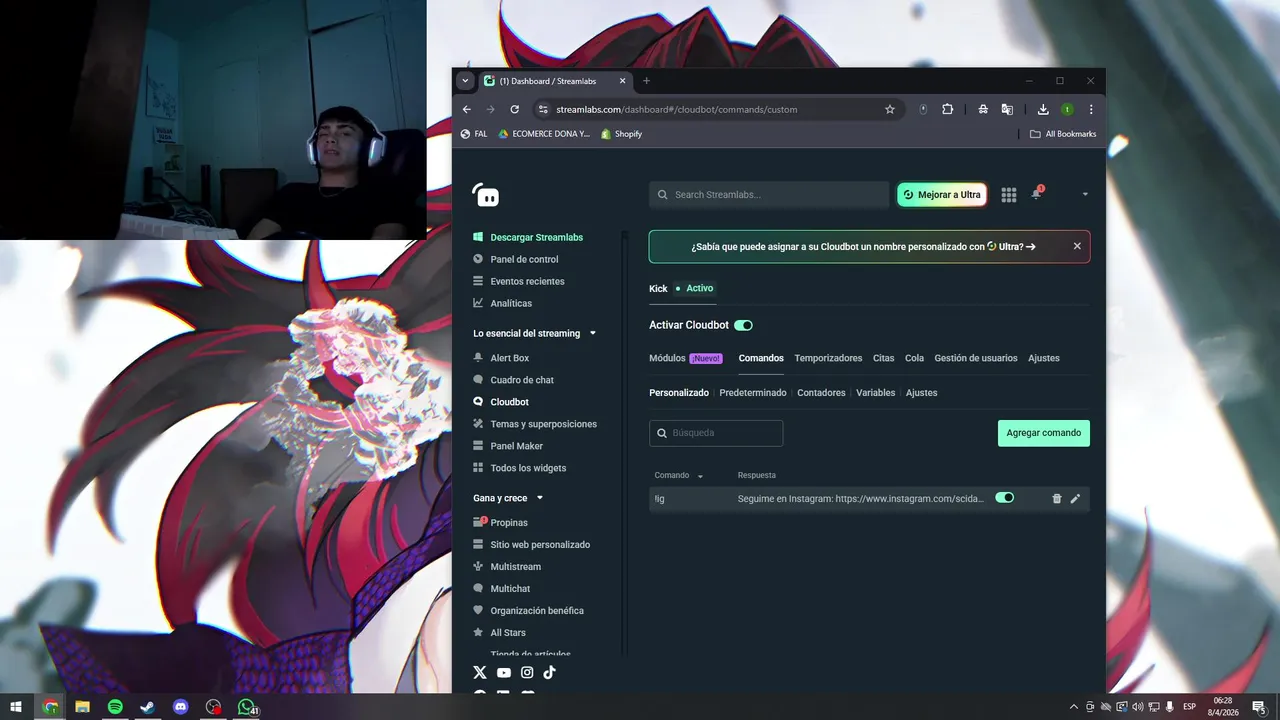This screenshot has width=1280, height=720.
Task: Focus the Search Streamlabs field
Action: tap(769, 195)
